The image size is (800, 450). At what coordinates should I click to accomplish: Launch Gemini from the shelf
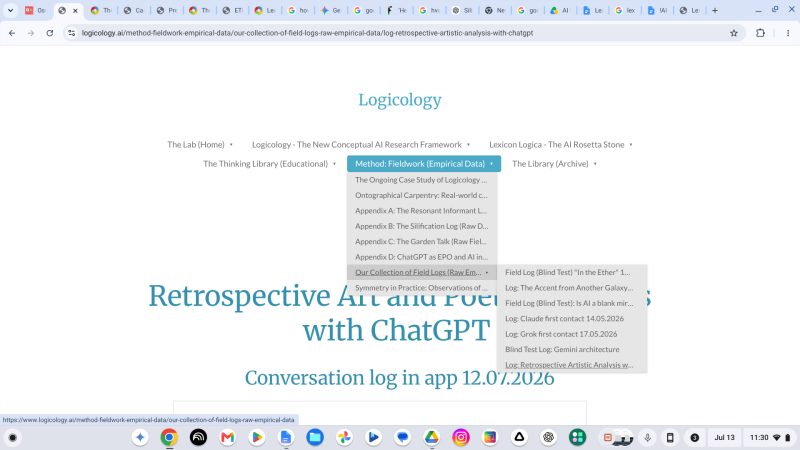point(140,437)
